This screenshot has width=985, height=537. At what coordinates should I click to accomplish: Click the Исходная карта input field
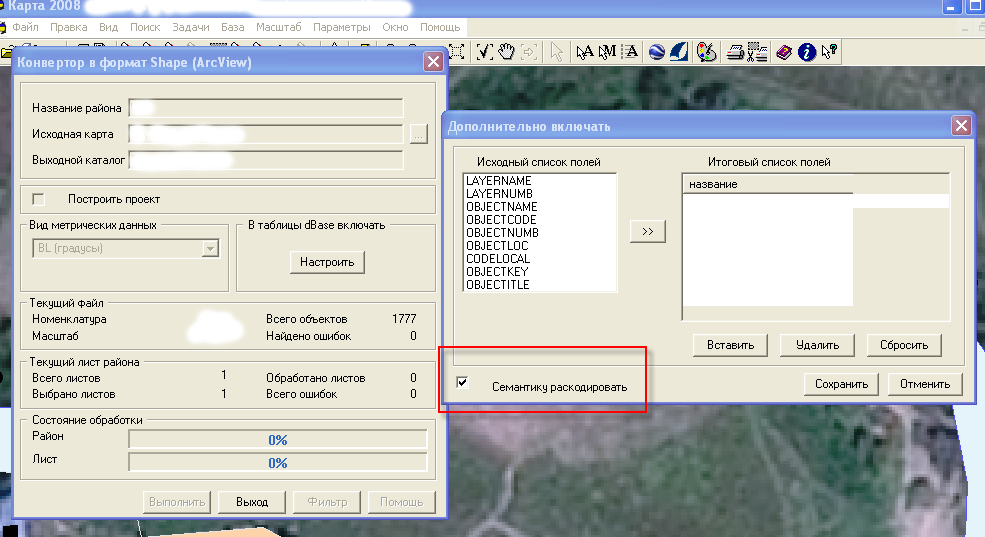coord(266,134)
